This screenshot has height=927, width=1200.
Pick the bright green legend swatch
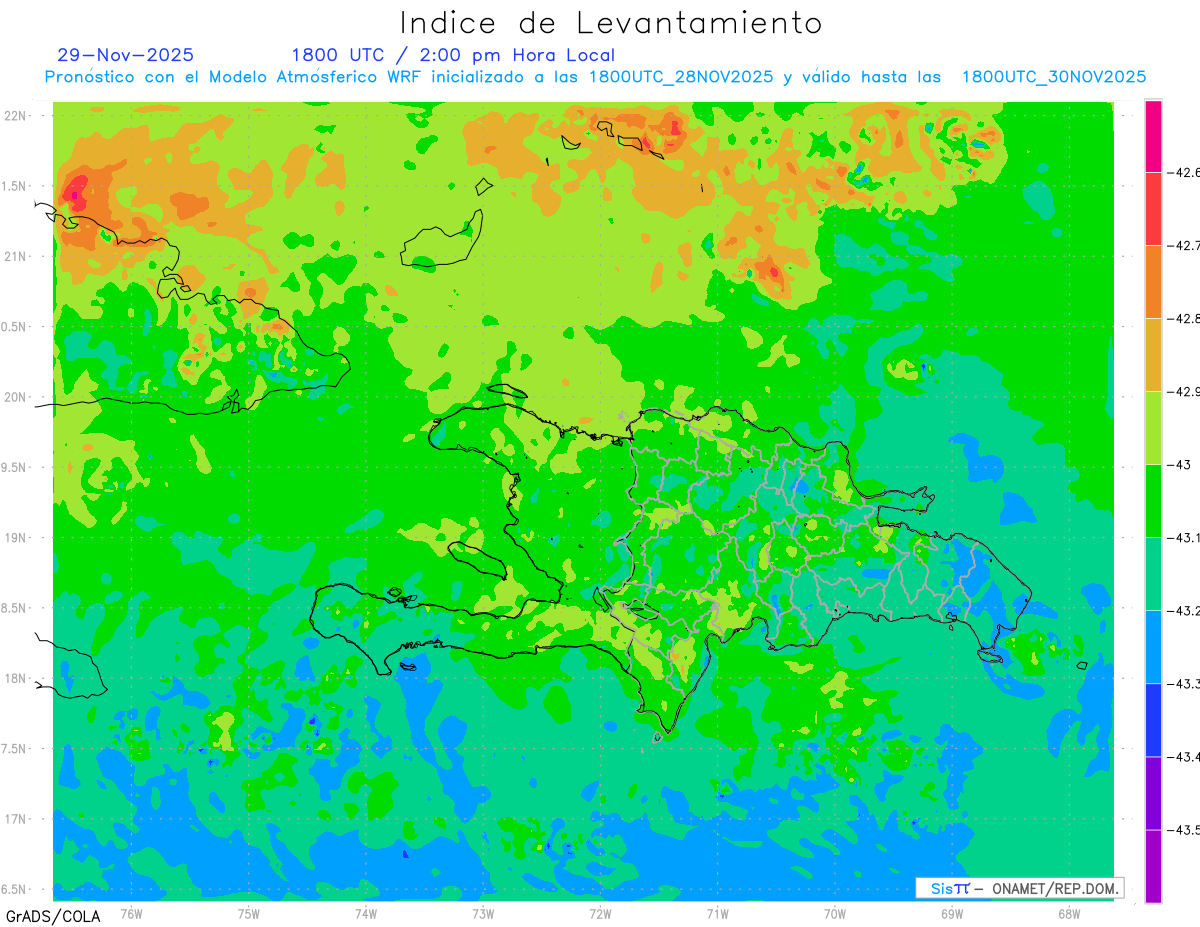(1153, 500)
